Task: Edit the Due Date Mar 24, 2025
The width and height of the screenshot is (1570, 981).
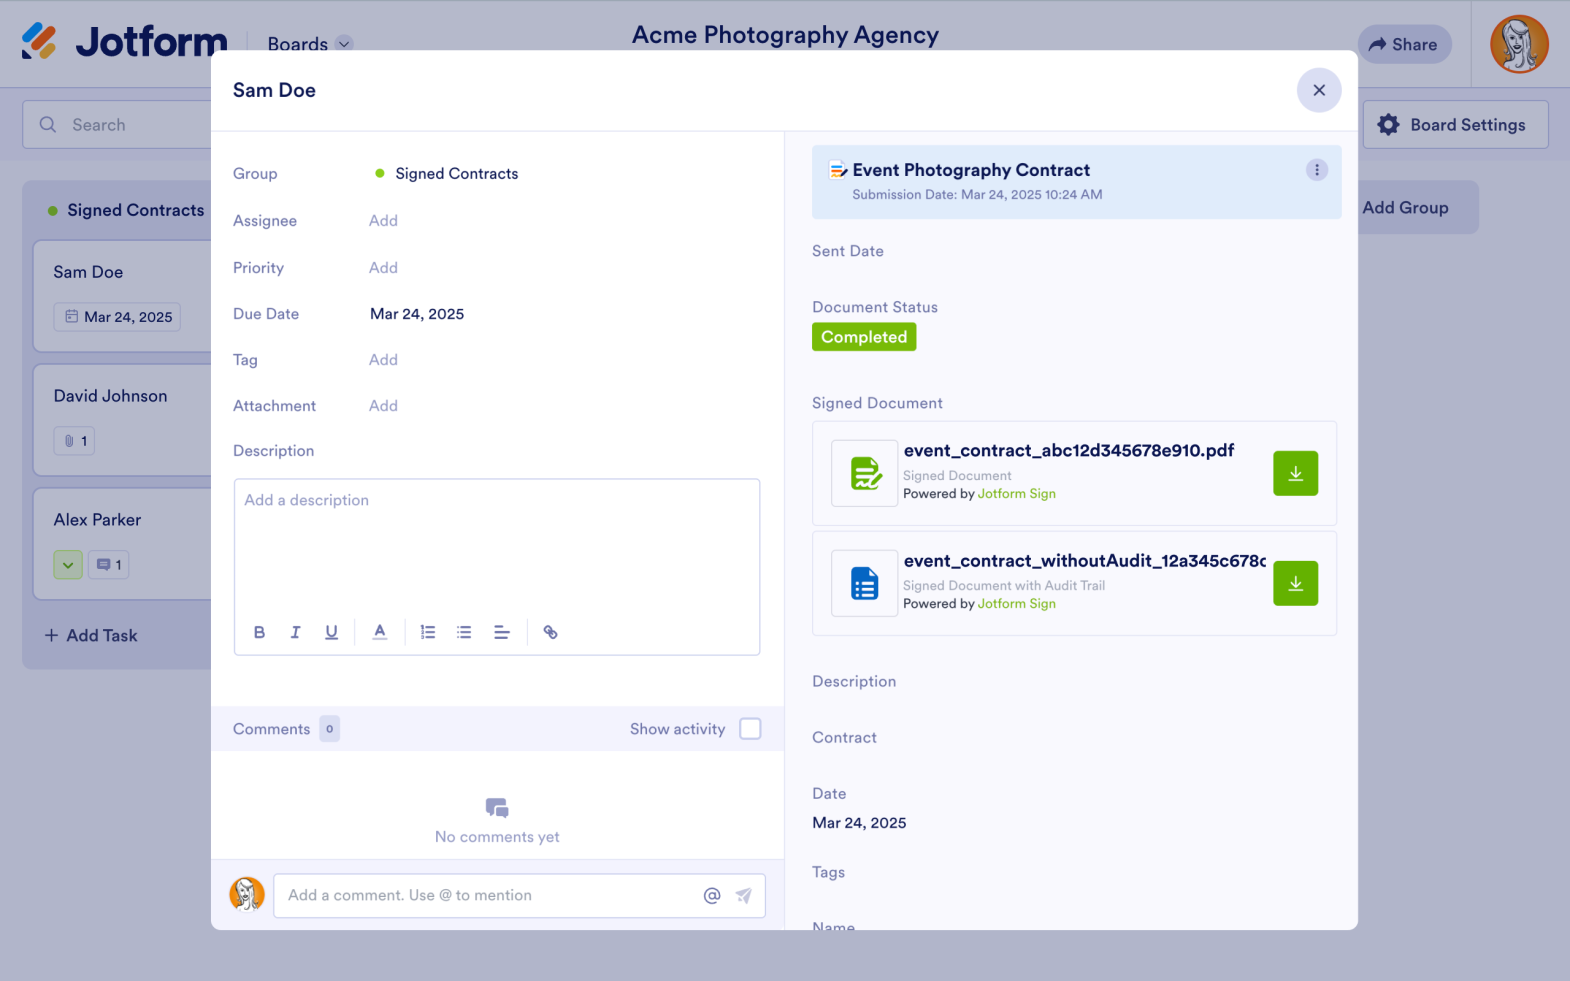Action: point(417,314)
